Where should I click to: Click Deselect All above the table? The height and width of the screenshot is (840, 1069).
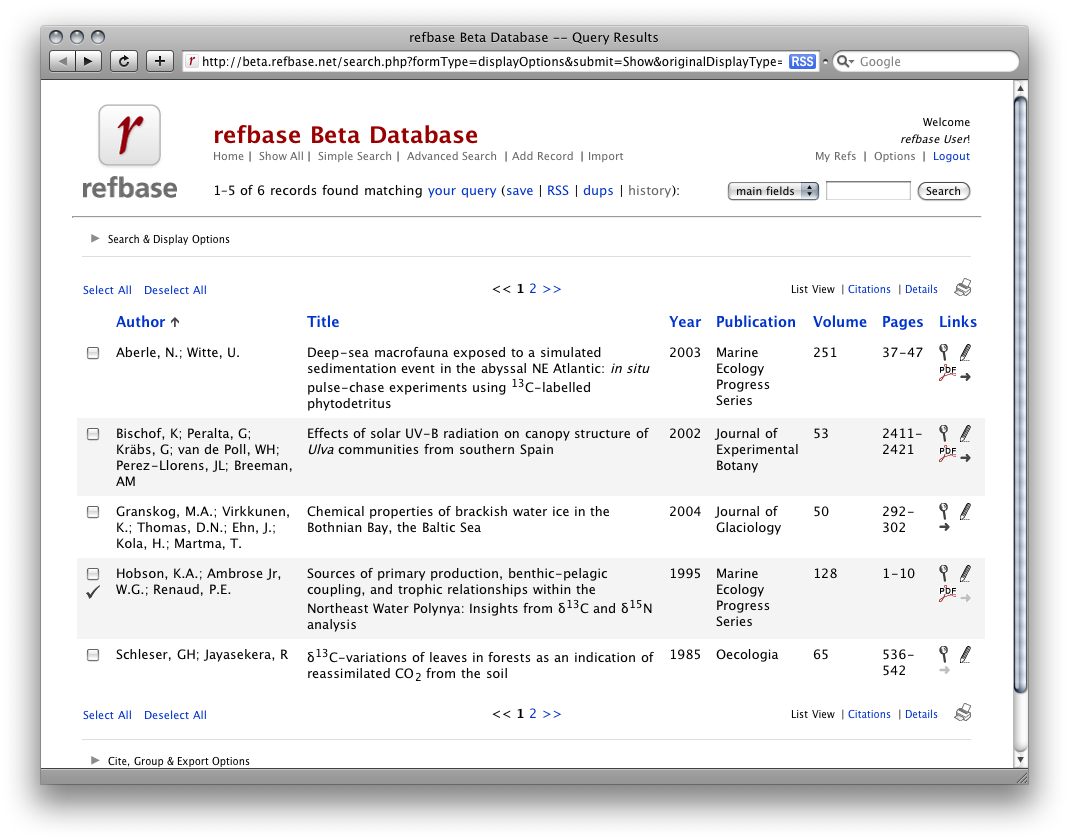[175, 290]
